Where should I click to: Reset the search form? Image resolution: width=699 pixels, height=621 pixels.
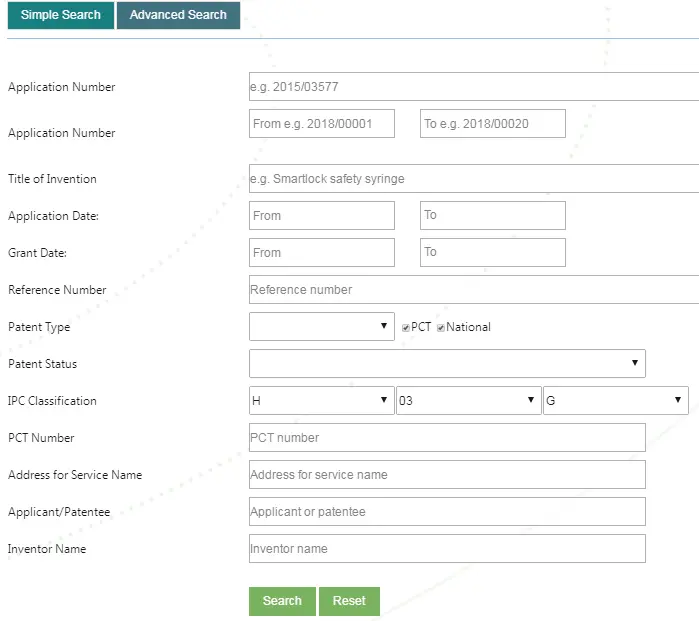[350, 601]
